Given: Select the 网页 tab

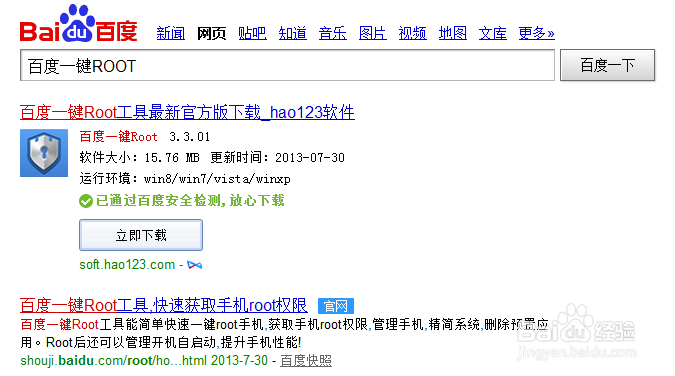Looking at the screenshot, I should [x=211, y=33].
